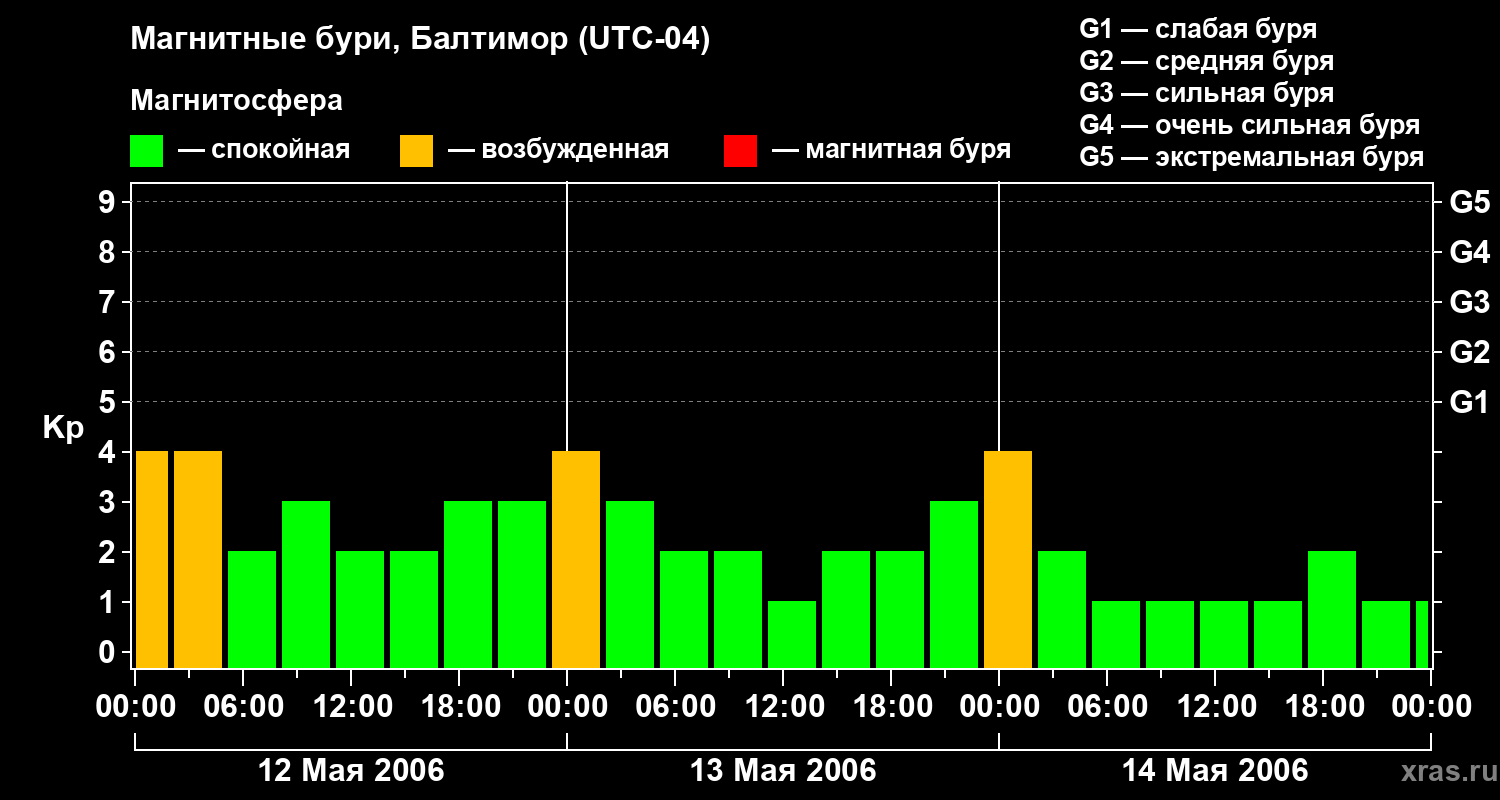Click the Kp 3 bar 21:00–24:00 on 13 May
The image size is (1500, 800).
[x=954, y=585]
